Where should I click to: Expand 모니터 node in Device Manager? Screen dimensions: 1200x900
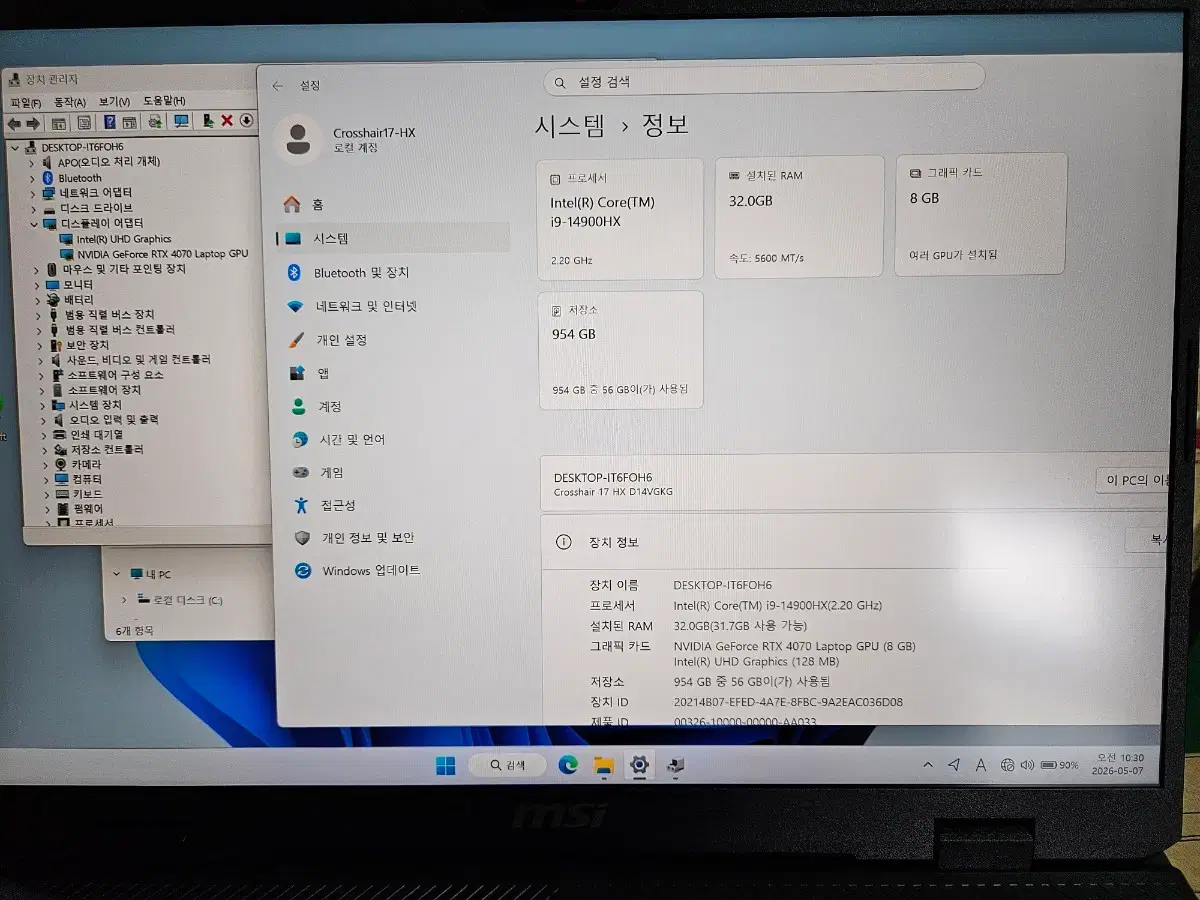click(x=39, y=285)
